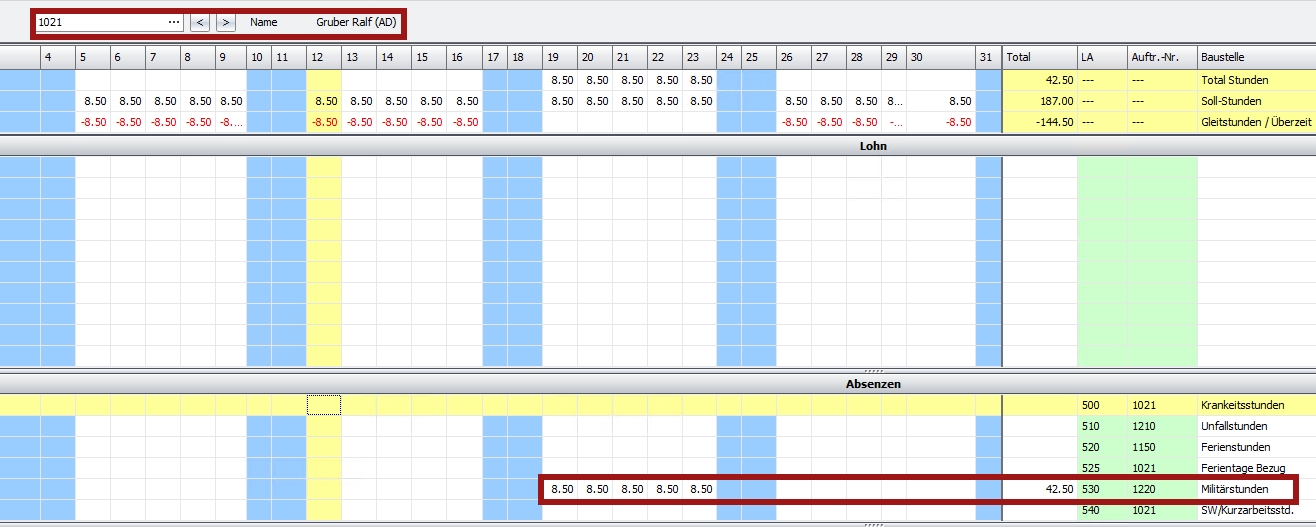Select LA code 530 in Absenzen
This screenshot has height=527, width=1316.
[1101, 490]
